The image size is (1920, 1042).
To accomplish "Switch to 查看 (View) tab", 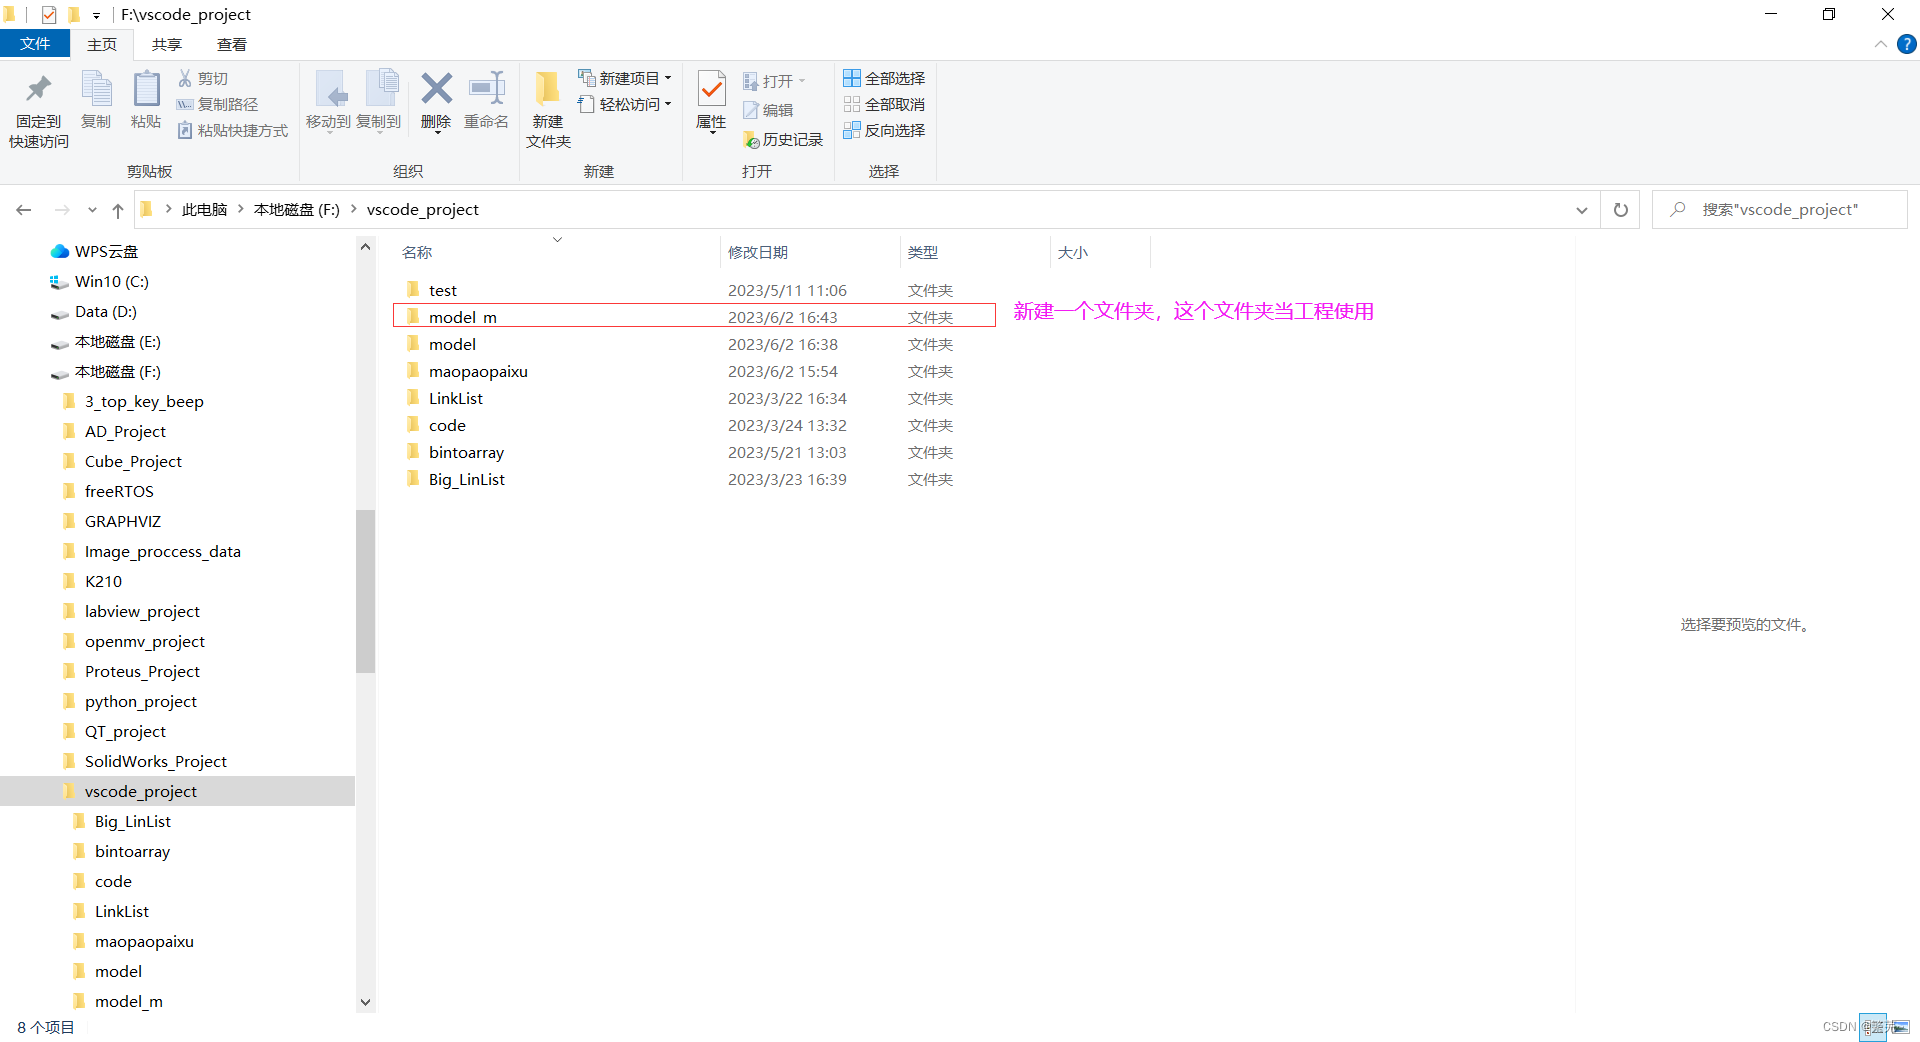I will point(232,44).
